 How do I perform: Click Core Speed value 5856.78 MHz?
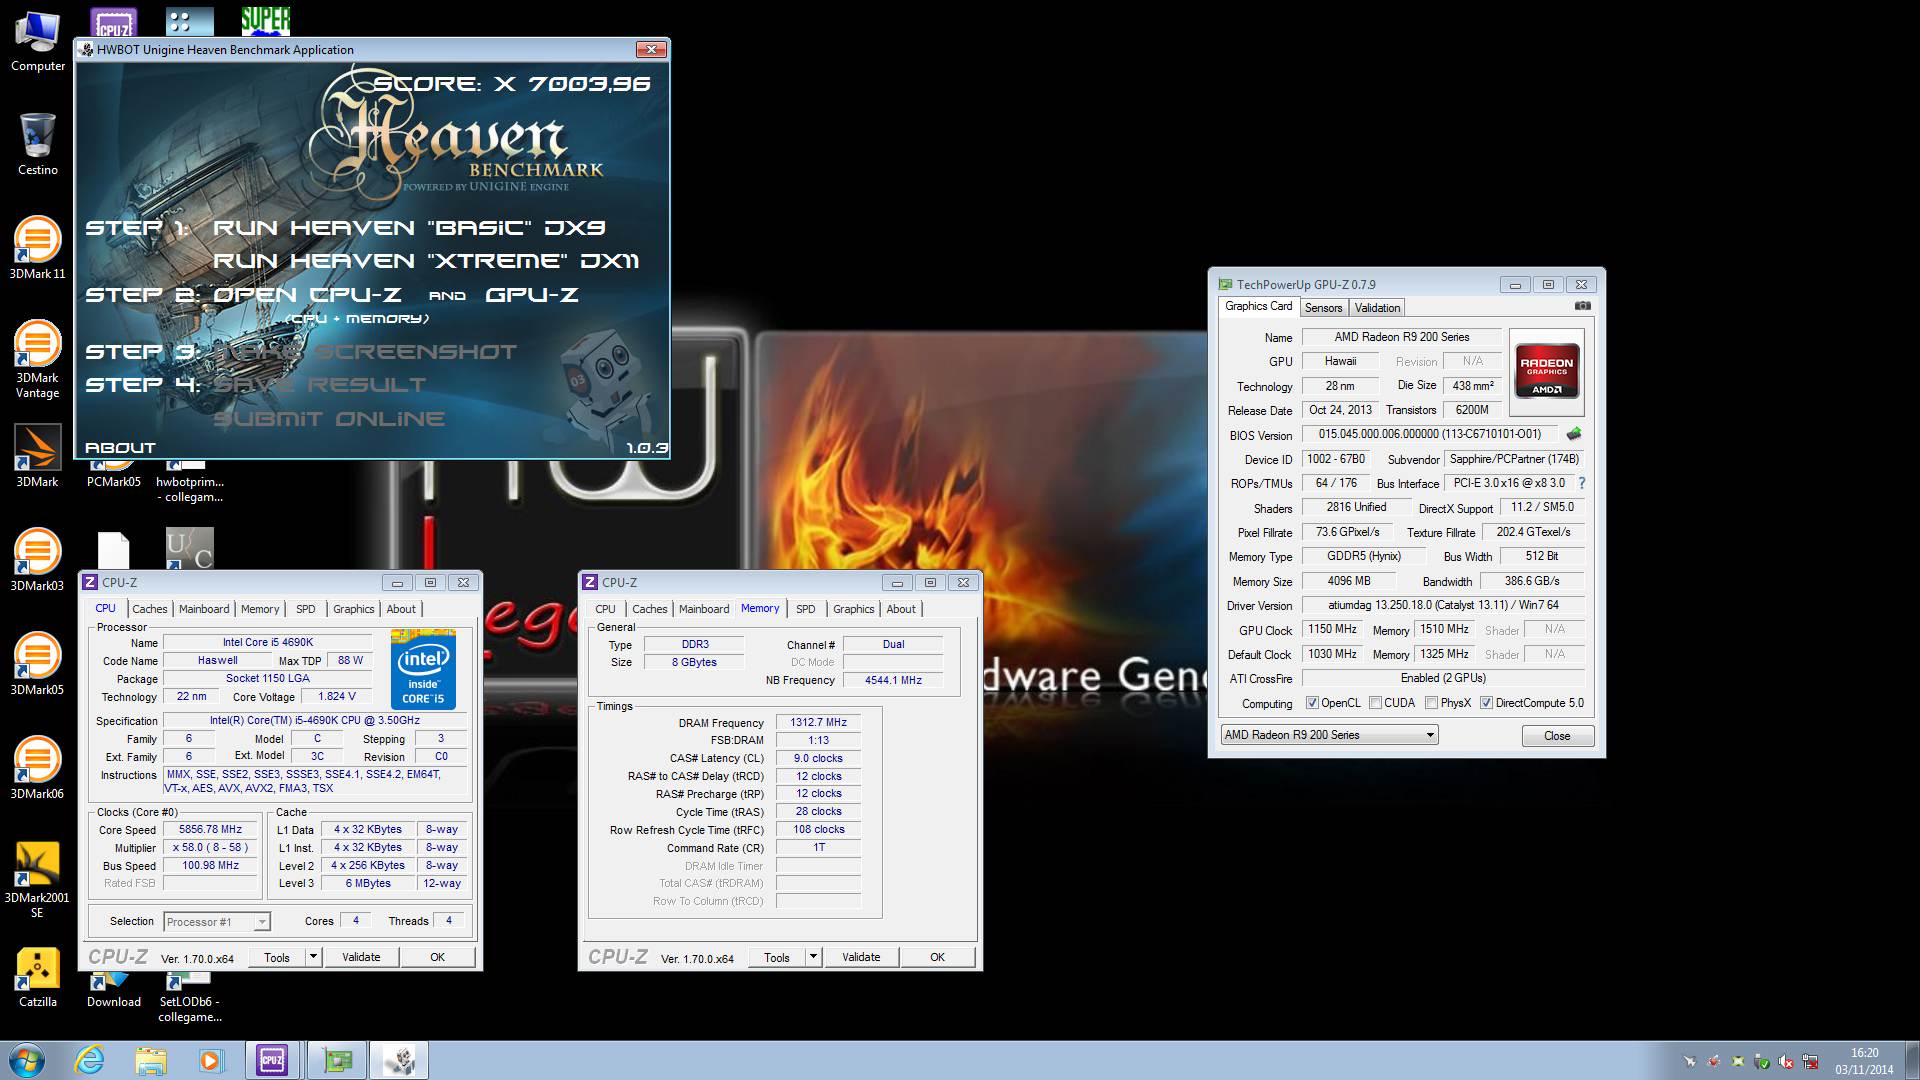coord(210,830)
